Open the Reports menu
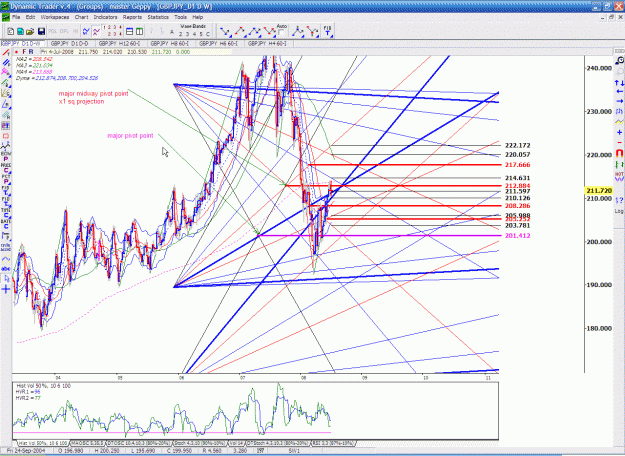625x456 pixels. click(132, 17)
